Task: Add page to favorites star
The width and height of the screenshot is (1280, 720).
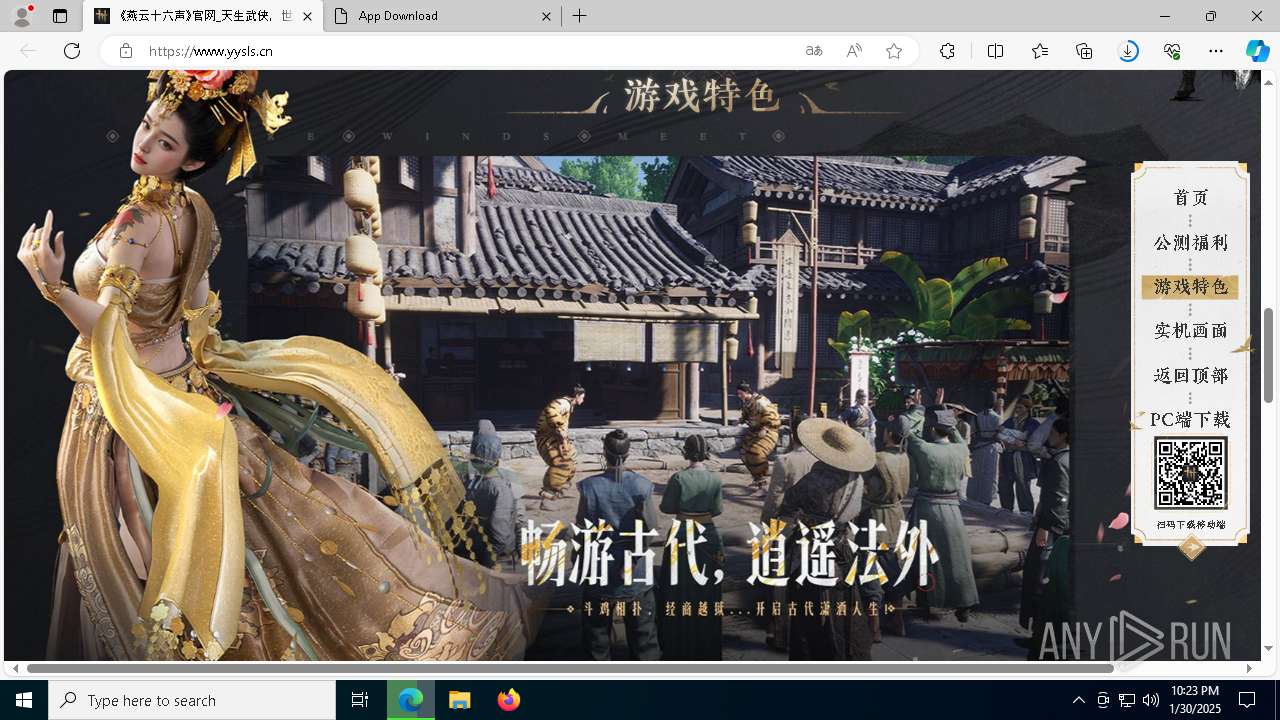Action: point(894,51)
